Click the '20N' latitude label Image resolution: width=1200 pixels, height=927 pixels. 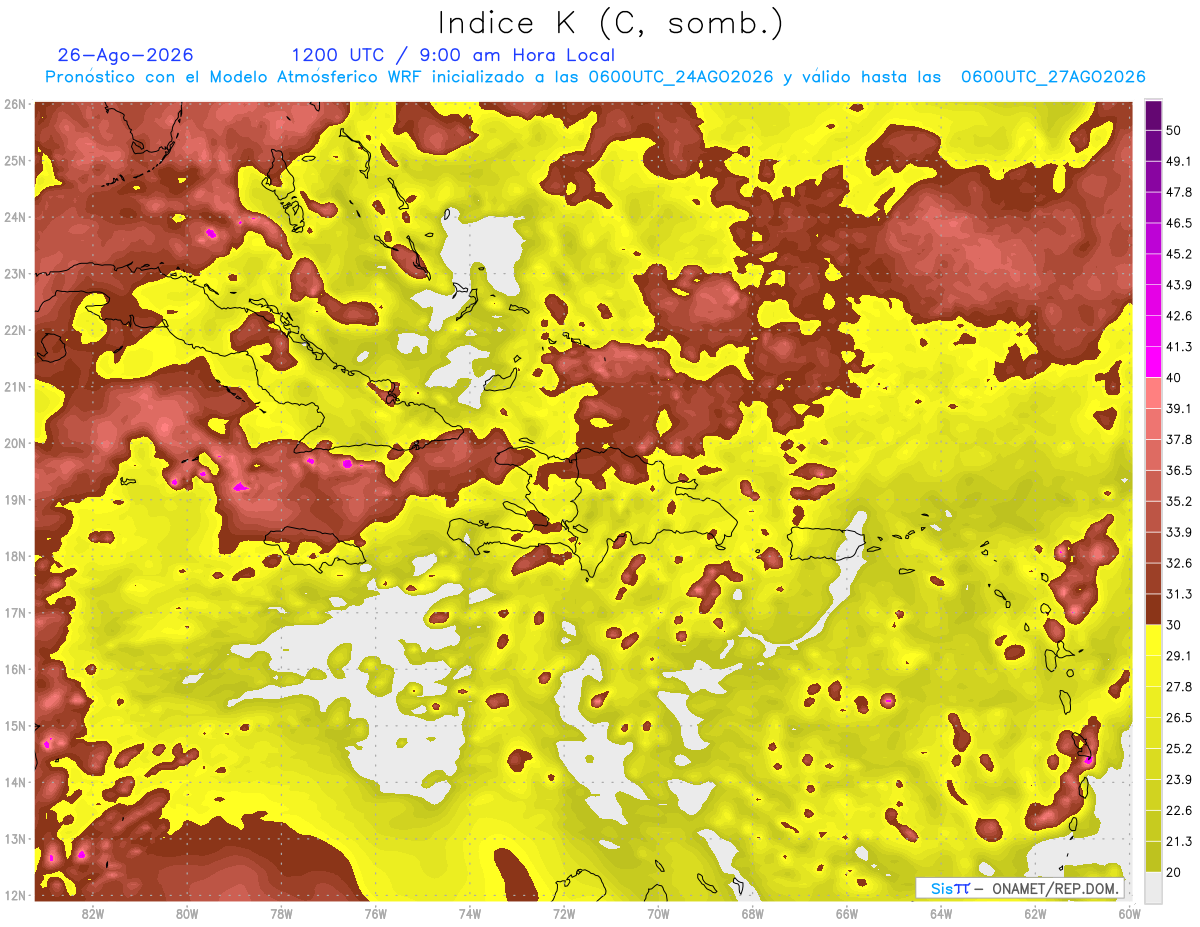click(16, 443)
